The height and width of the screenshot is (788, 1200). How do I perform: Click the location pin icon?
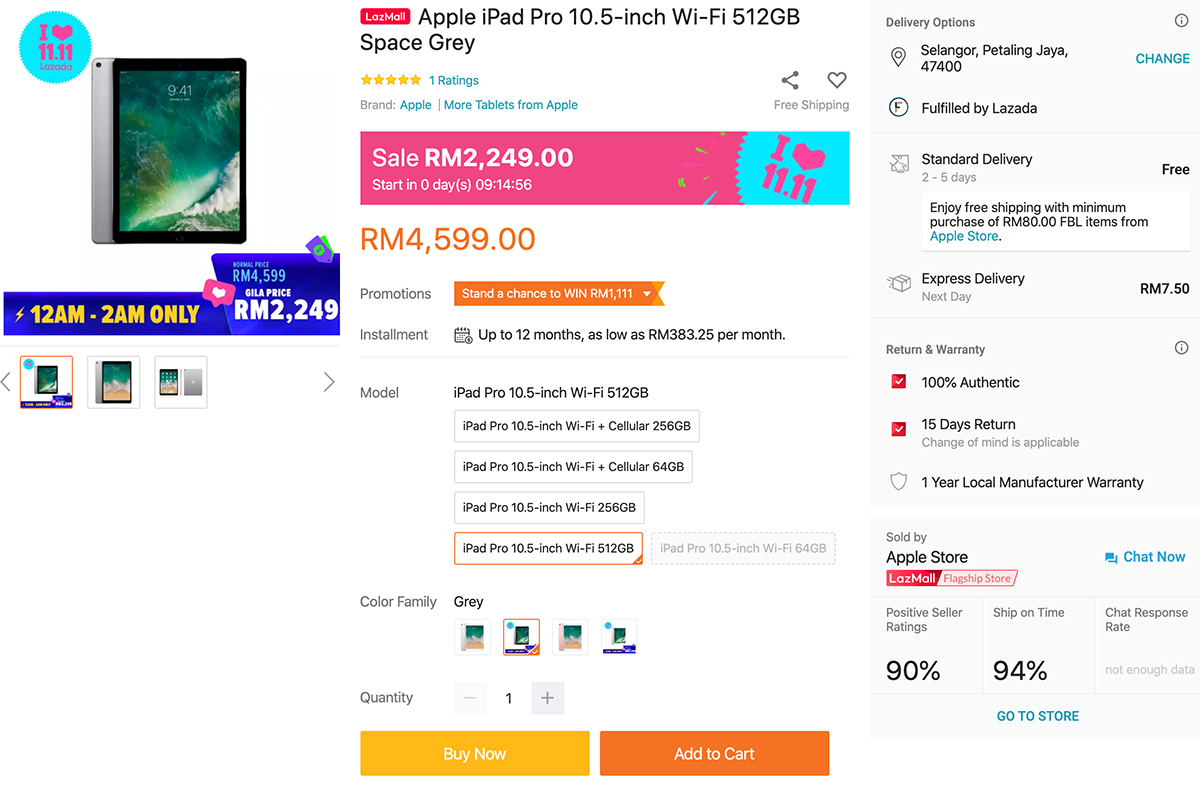point(898,57)
